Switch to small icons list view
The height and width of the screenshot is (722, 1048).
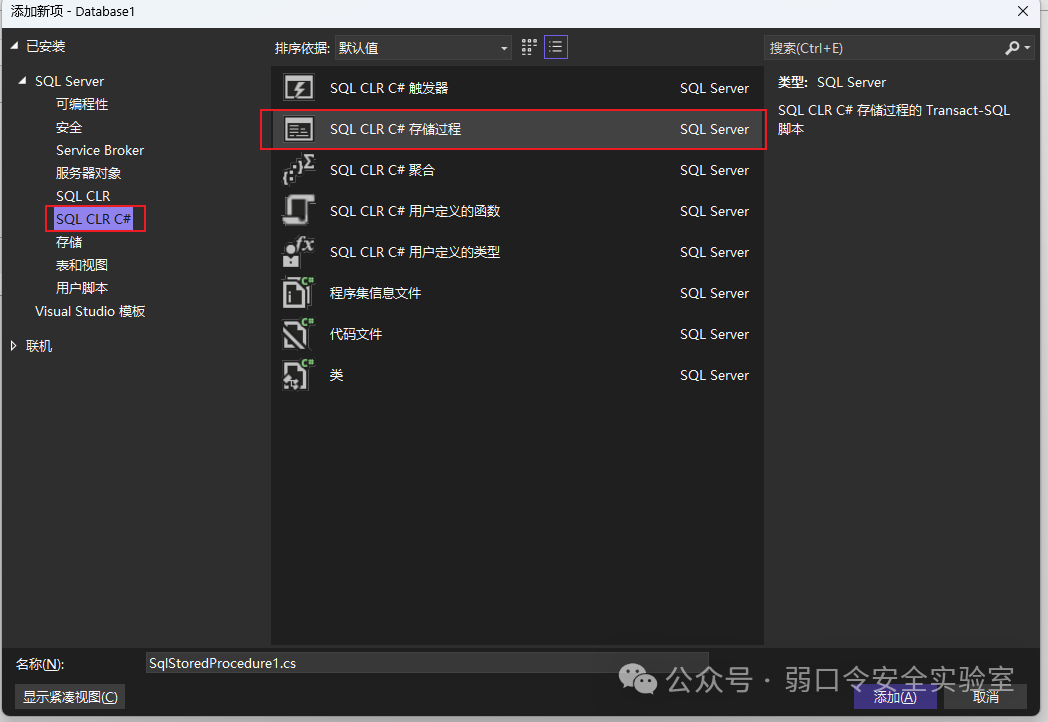click(x=555, y=47)
